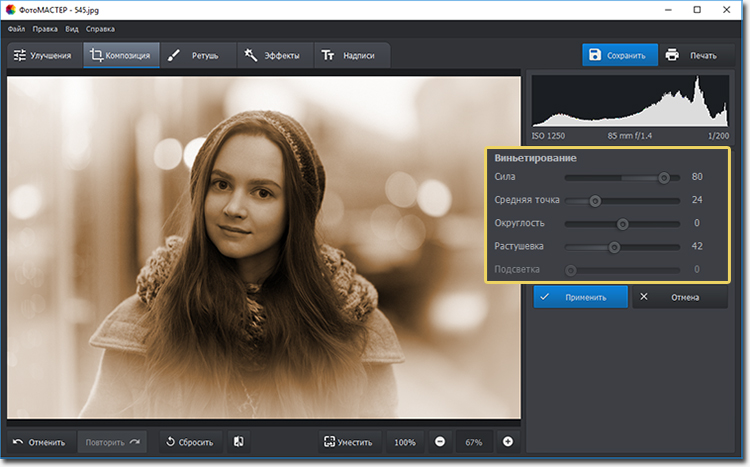Open the Надписи text tab

(x=351, y=56)
